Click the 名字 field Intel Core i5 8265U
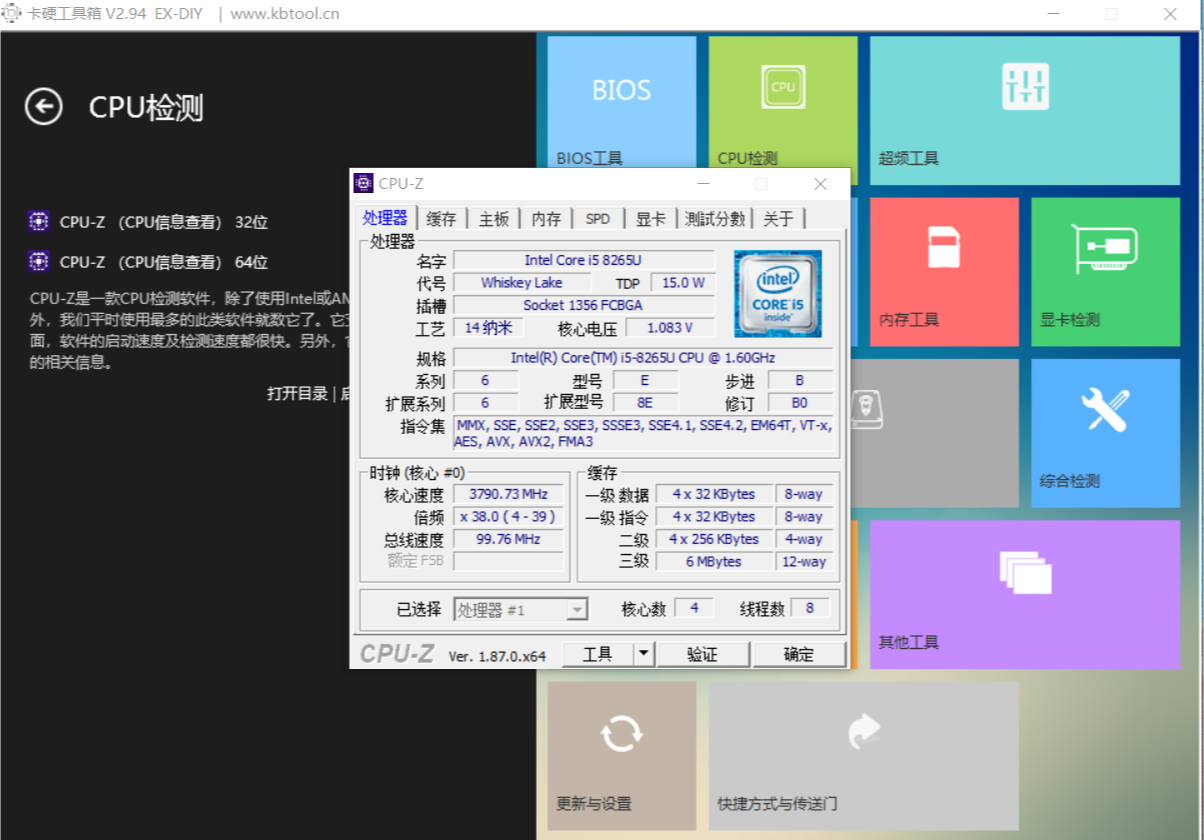 583,260
